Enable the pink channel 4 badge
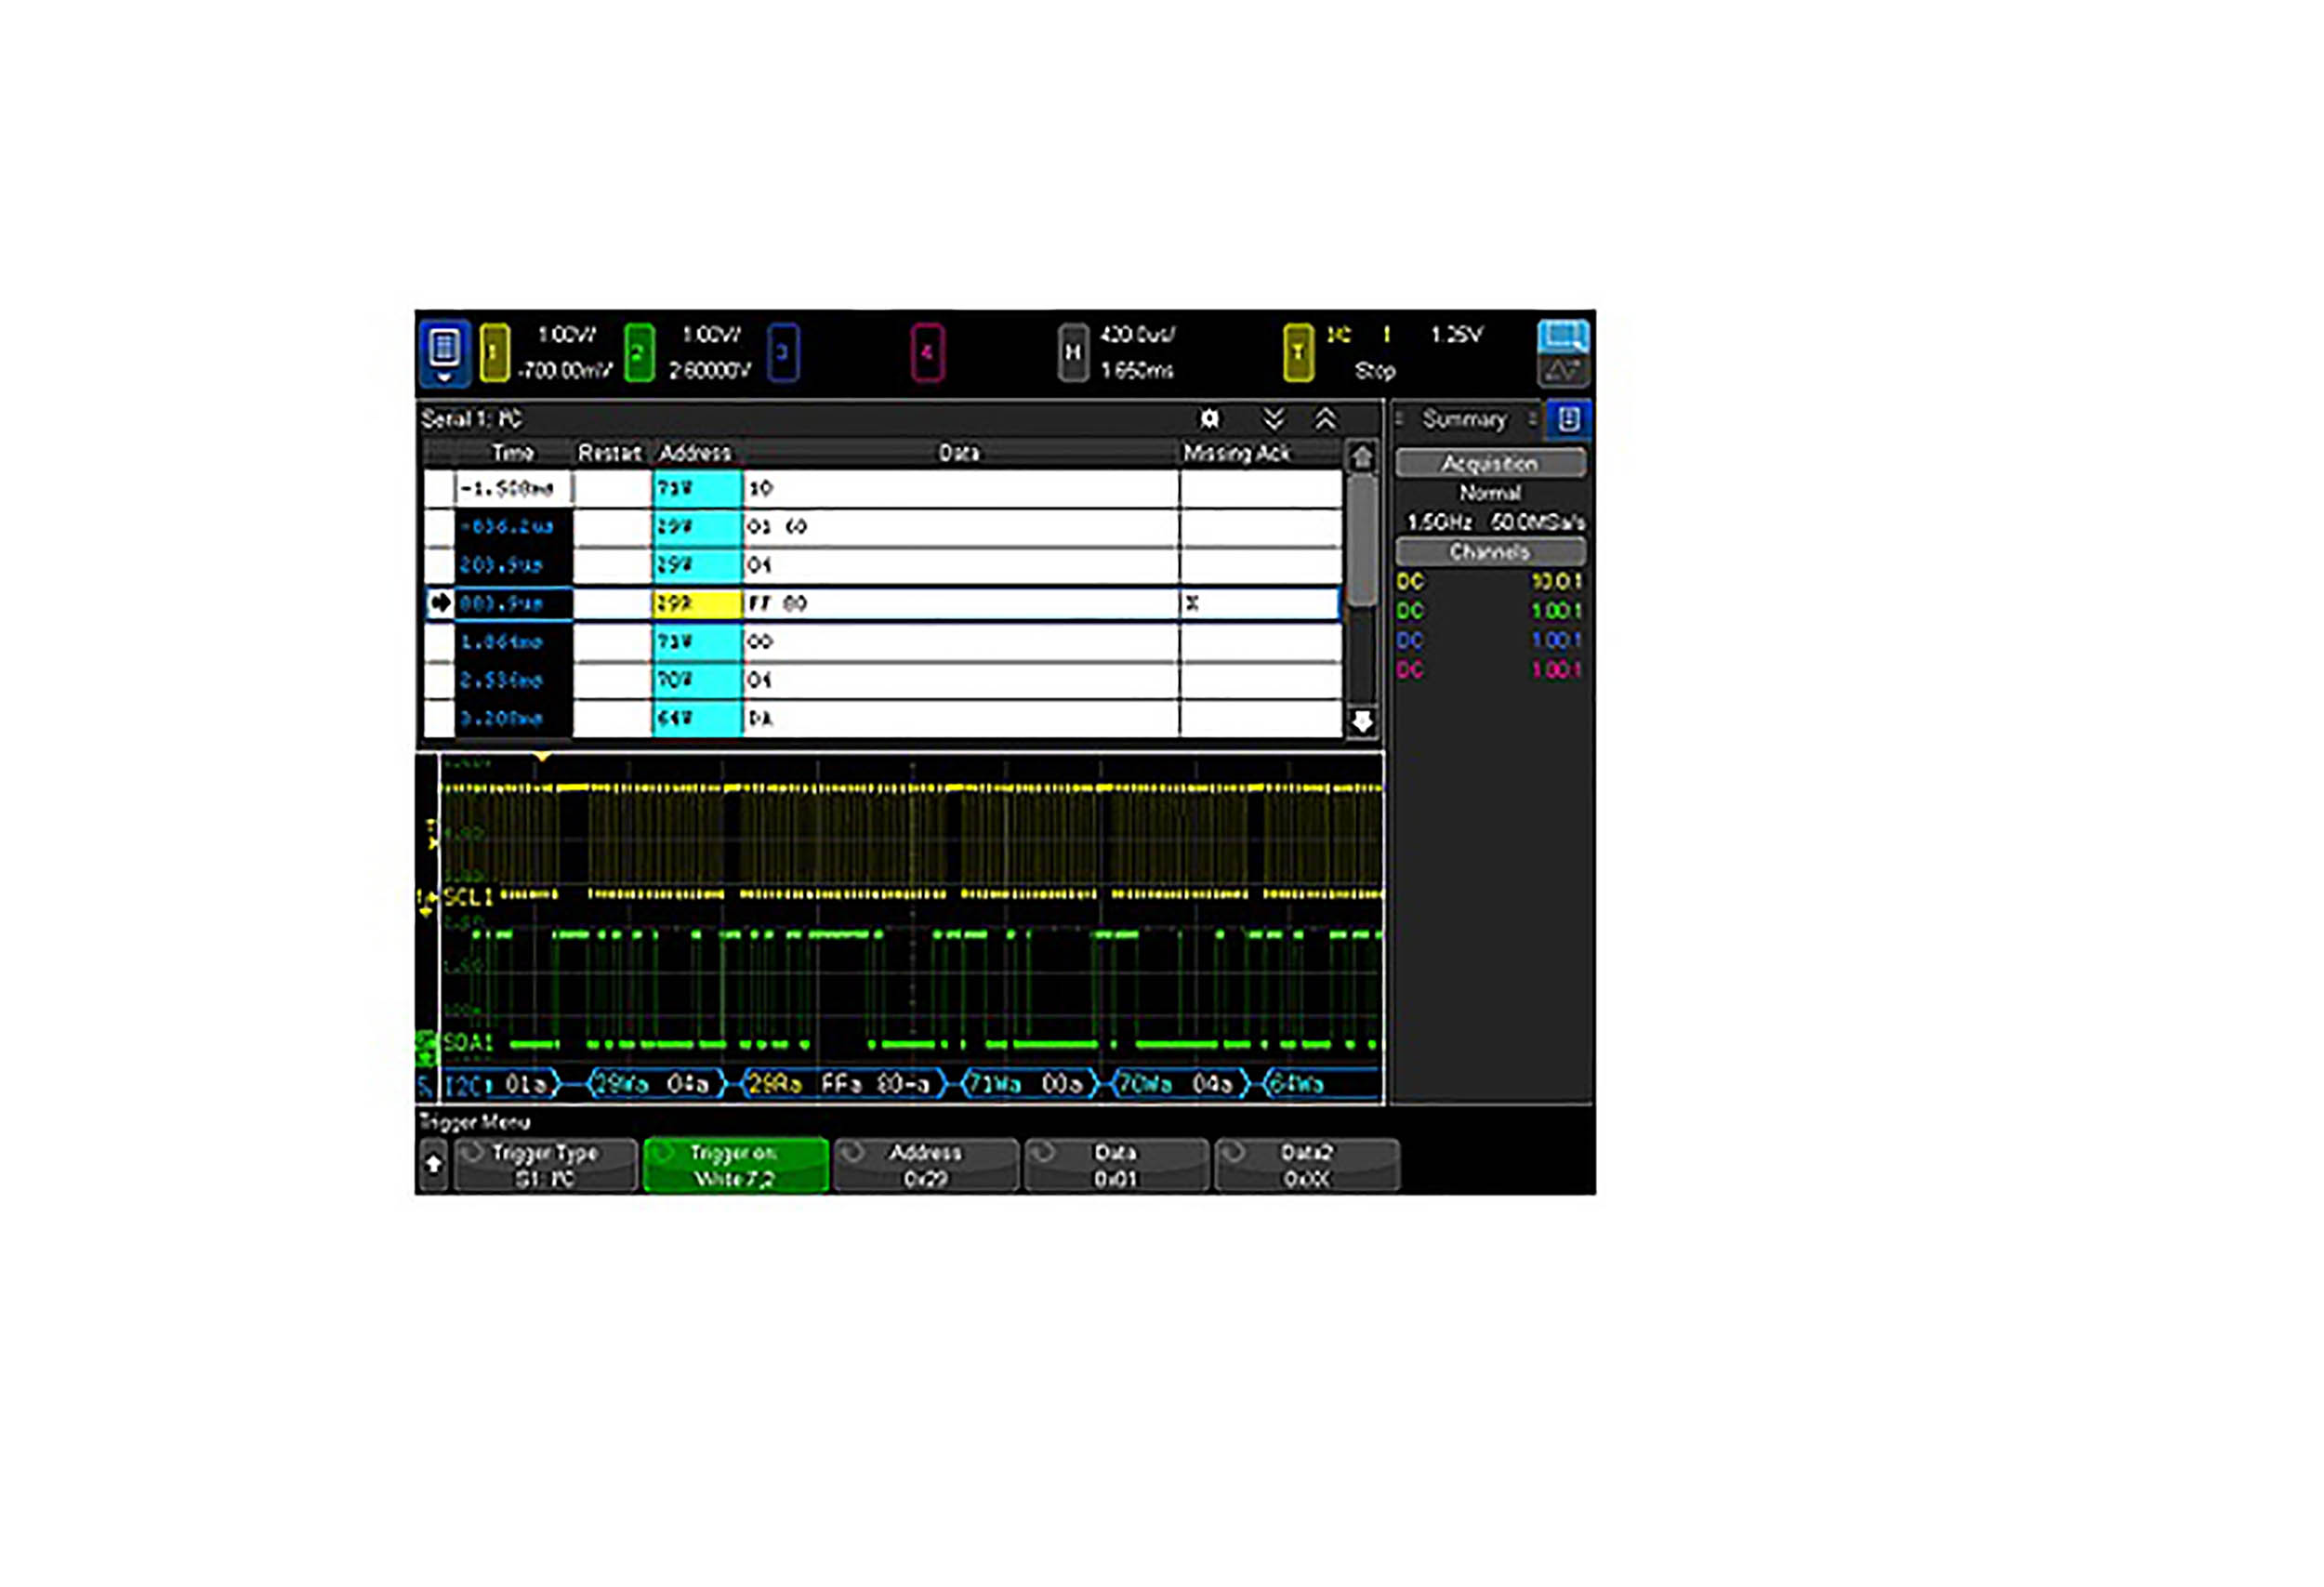 [927, 352]
